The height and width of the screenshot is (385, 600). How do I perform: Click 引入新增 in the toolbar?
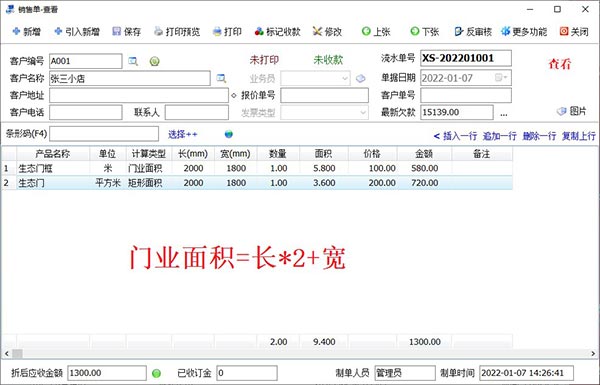[77, 32]
